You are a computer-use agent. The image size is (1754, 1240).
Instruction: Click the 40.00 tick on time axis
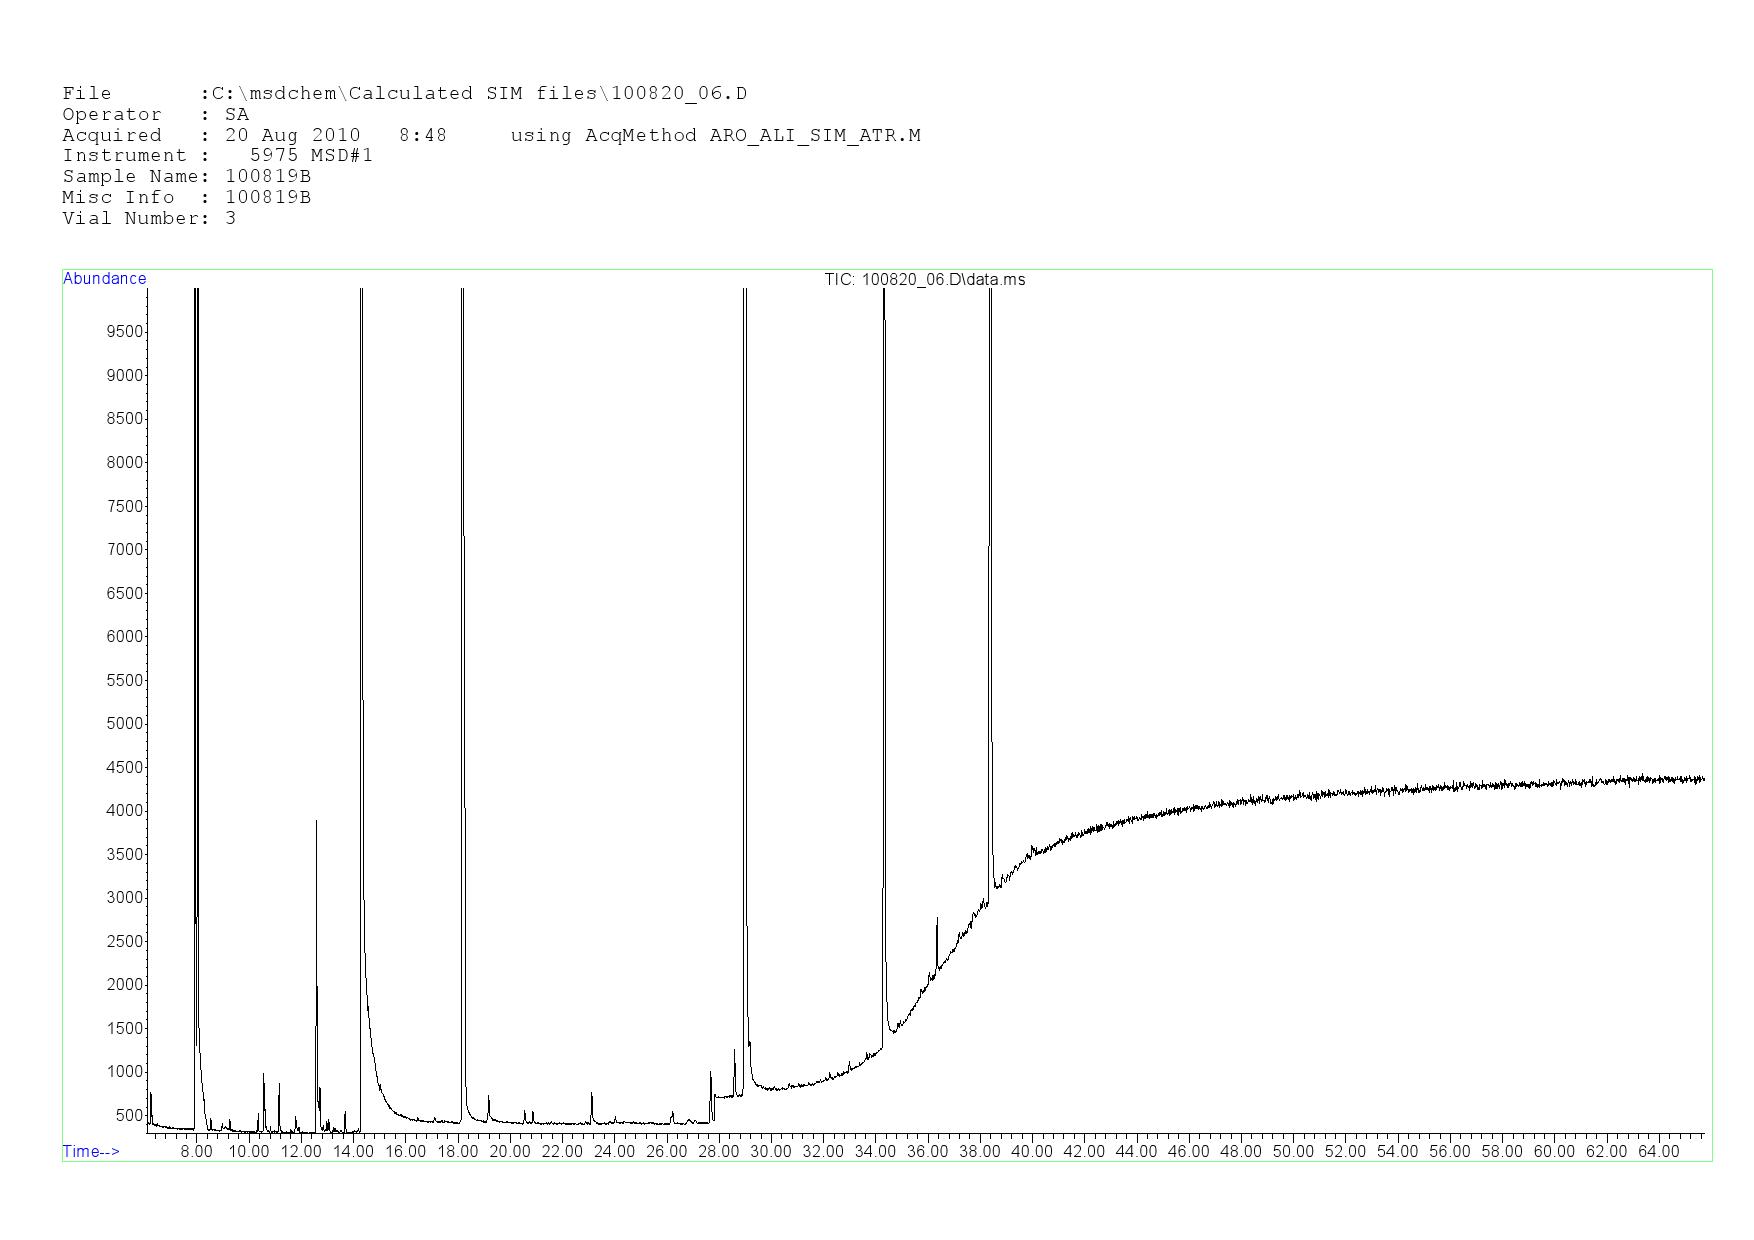(1032, 1151)
